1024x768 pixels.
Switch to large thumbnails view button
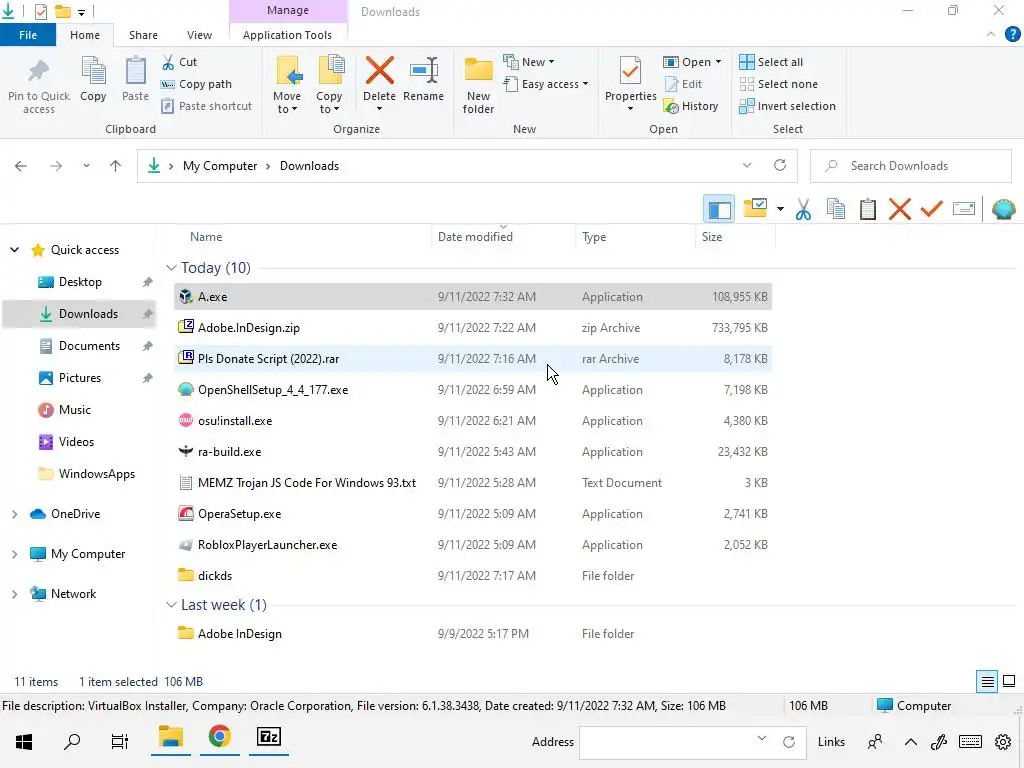pyautogui.click(x=1009, y=681)
